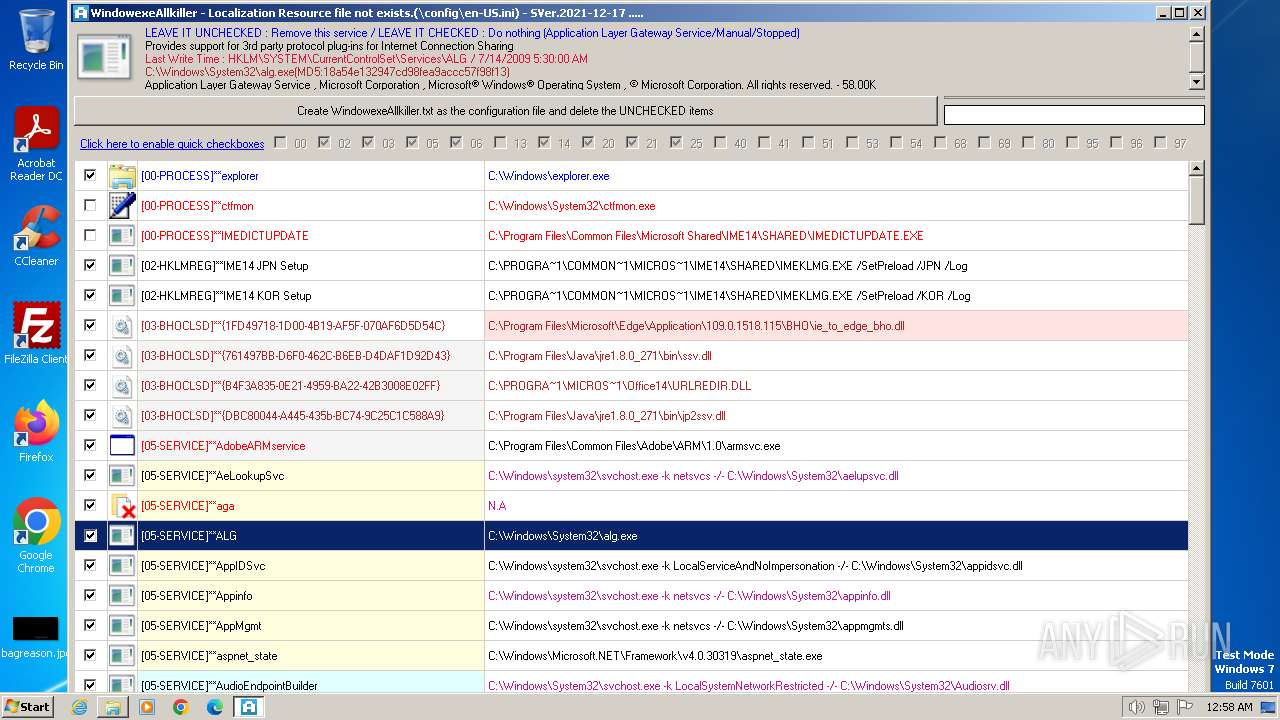Open Recycle Bin on the desktop

point(36,40)
